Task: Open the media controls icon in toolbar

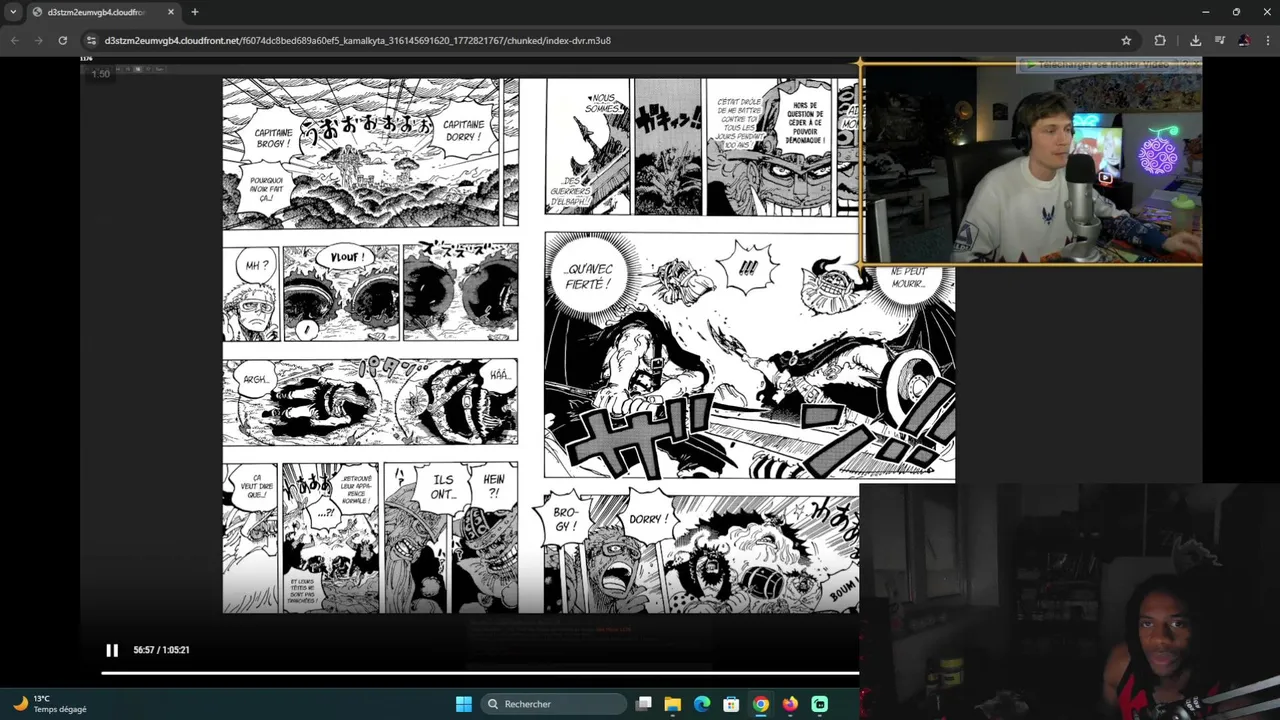Action: pyautogui.click(x=1219, y=40)
